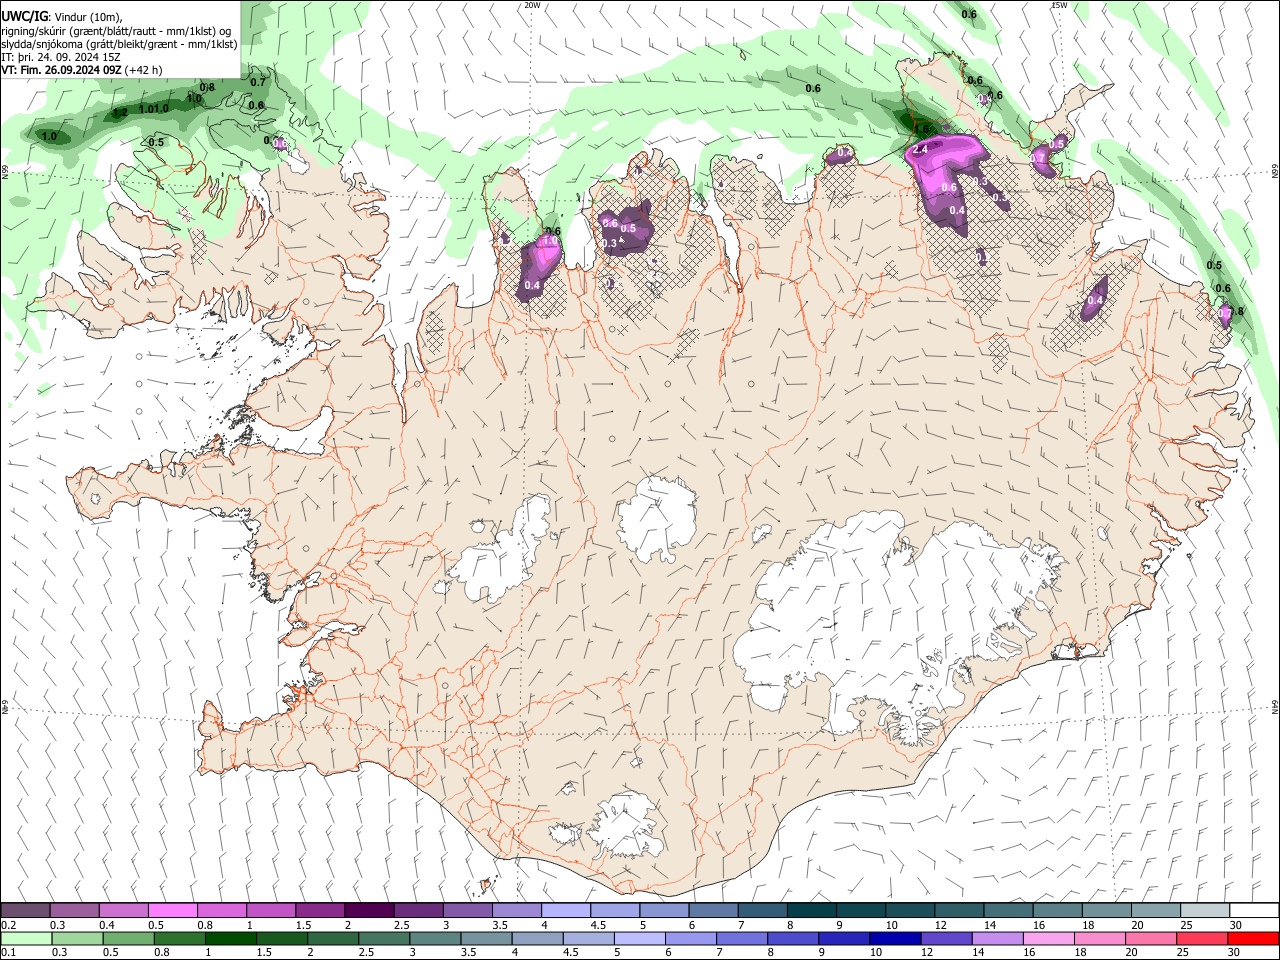Image resolution: width=1280 pixels, height=960 pixels.
Task: Pick snow scale swatch between 1.5 and 2
Action: coord(319,910)
